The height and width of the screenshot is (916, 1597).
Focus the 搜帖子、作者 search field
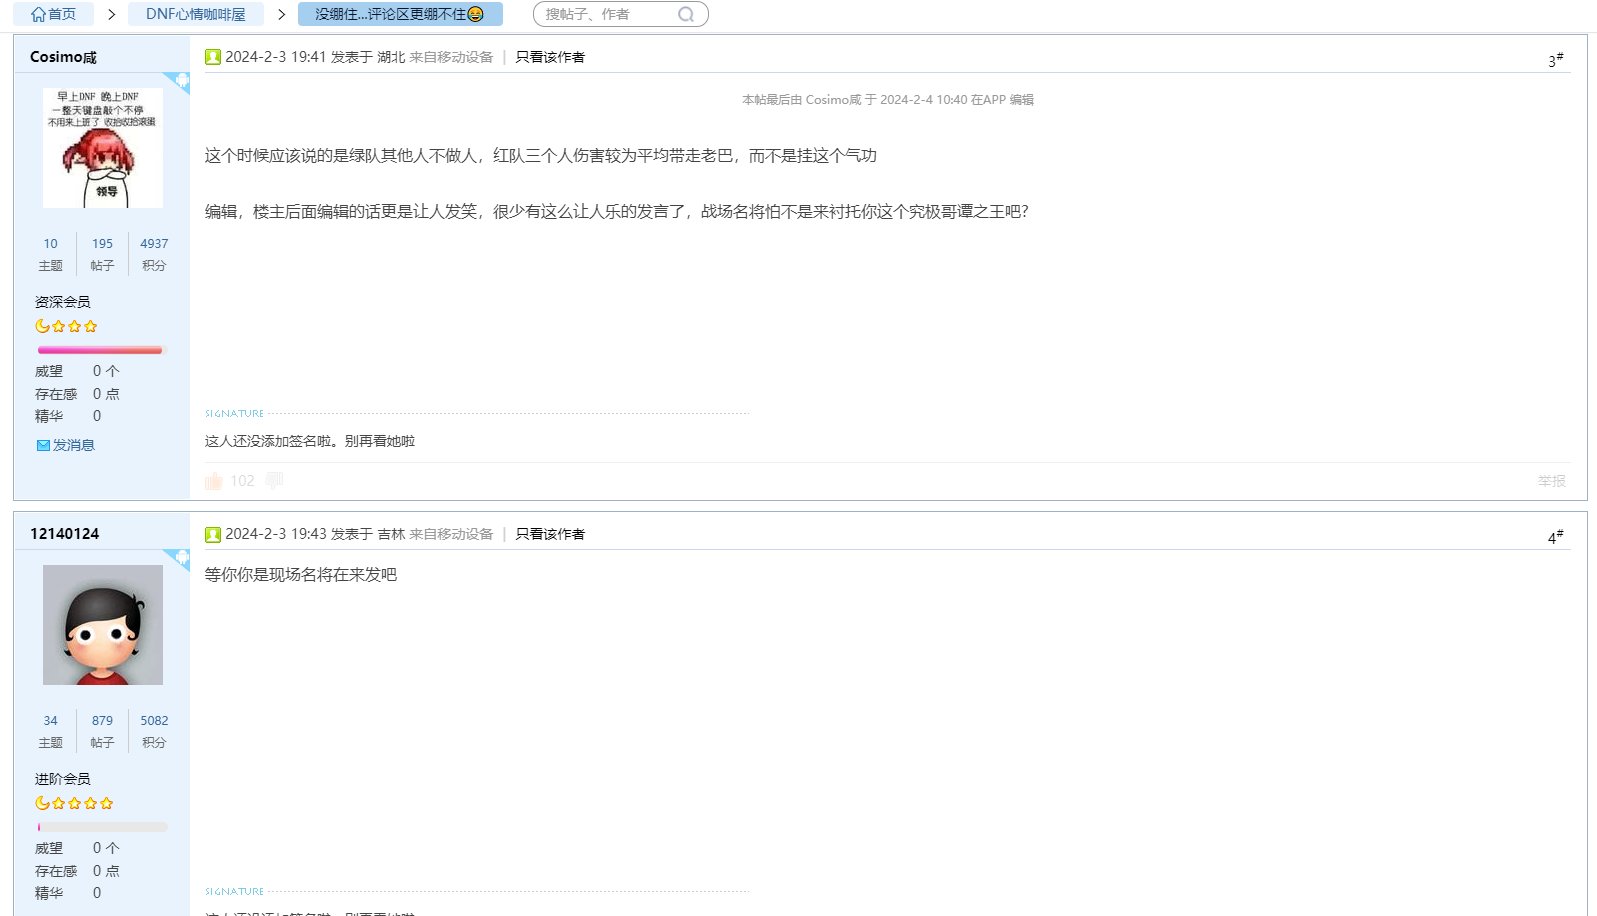coord(608,14)
